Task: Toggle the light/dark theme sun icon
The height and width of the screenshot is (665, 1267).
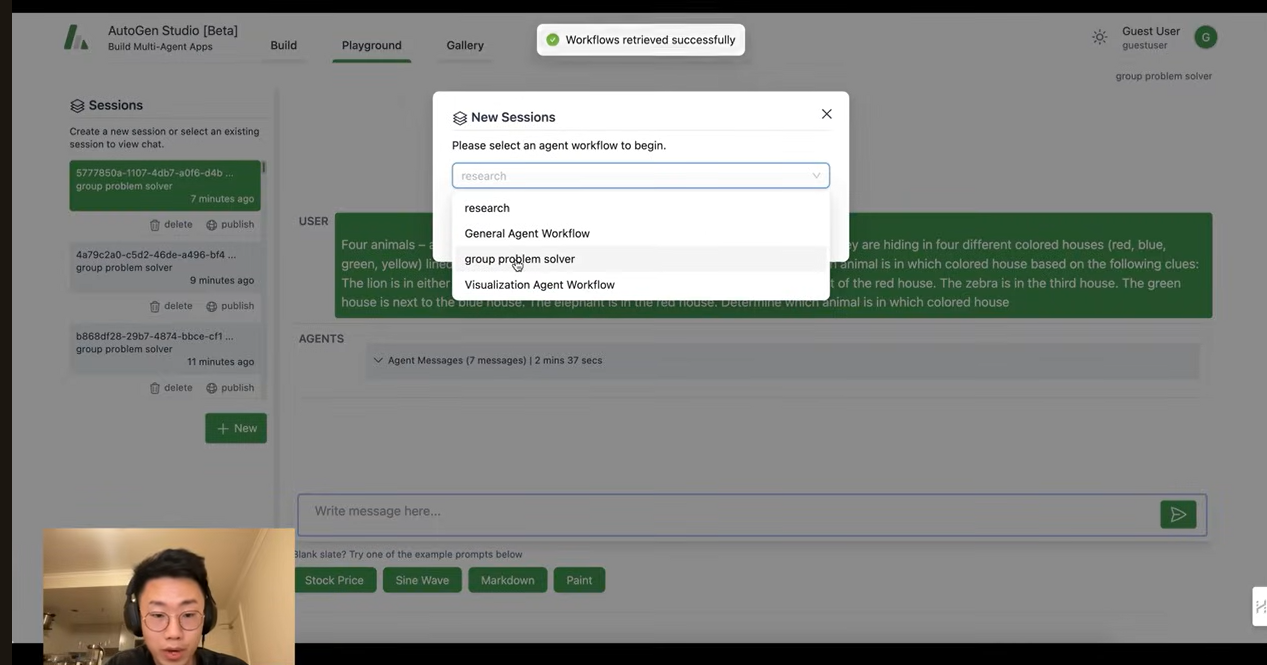Action: coord(1099,38)
